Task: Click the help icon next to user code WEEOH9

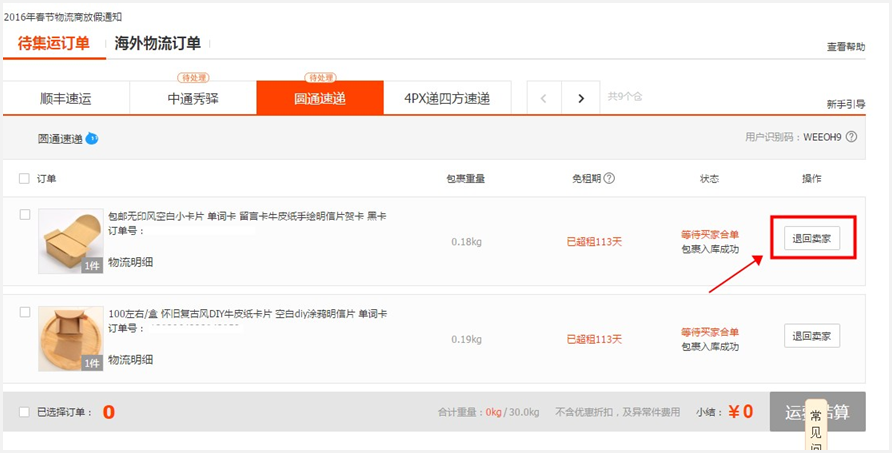Action: [x=851, y=137]
